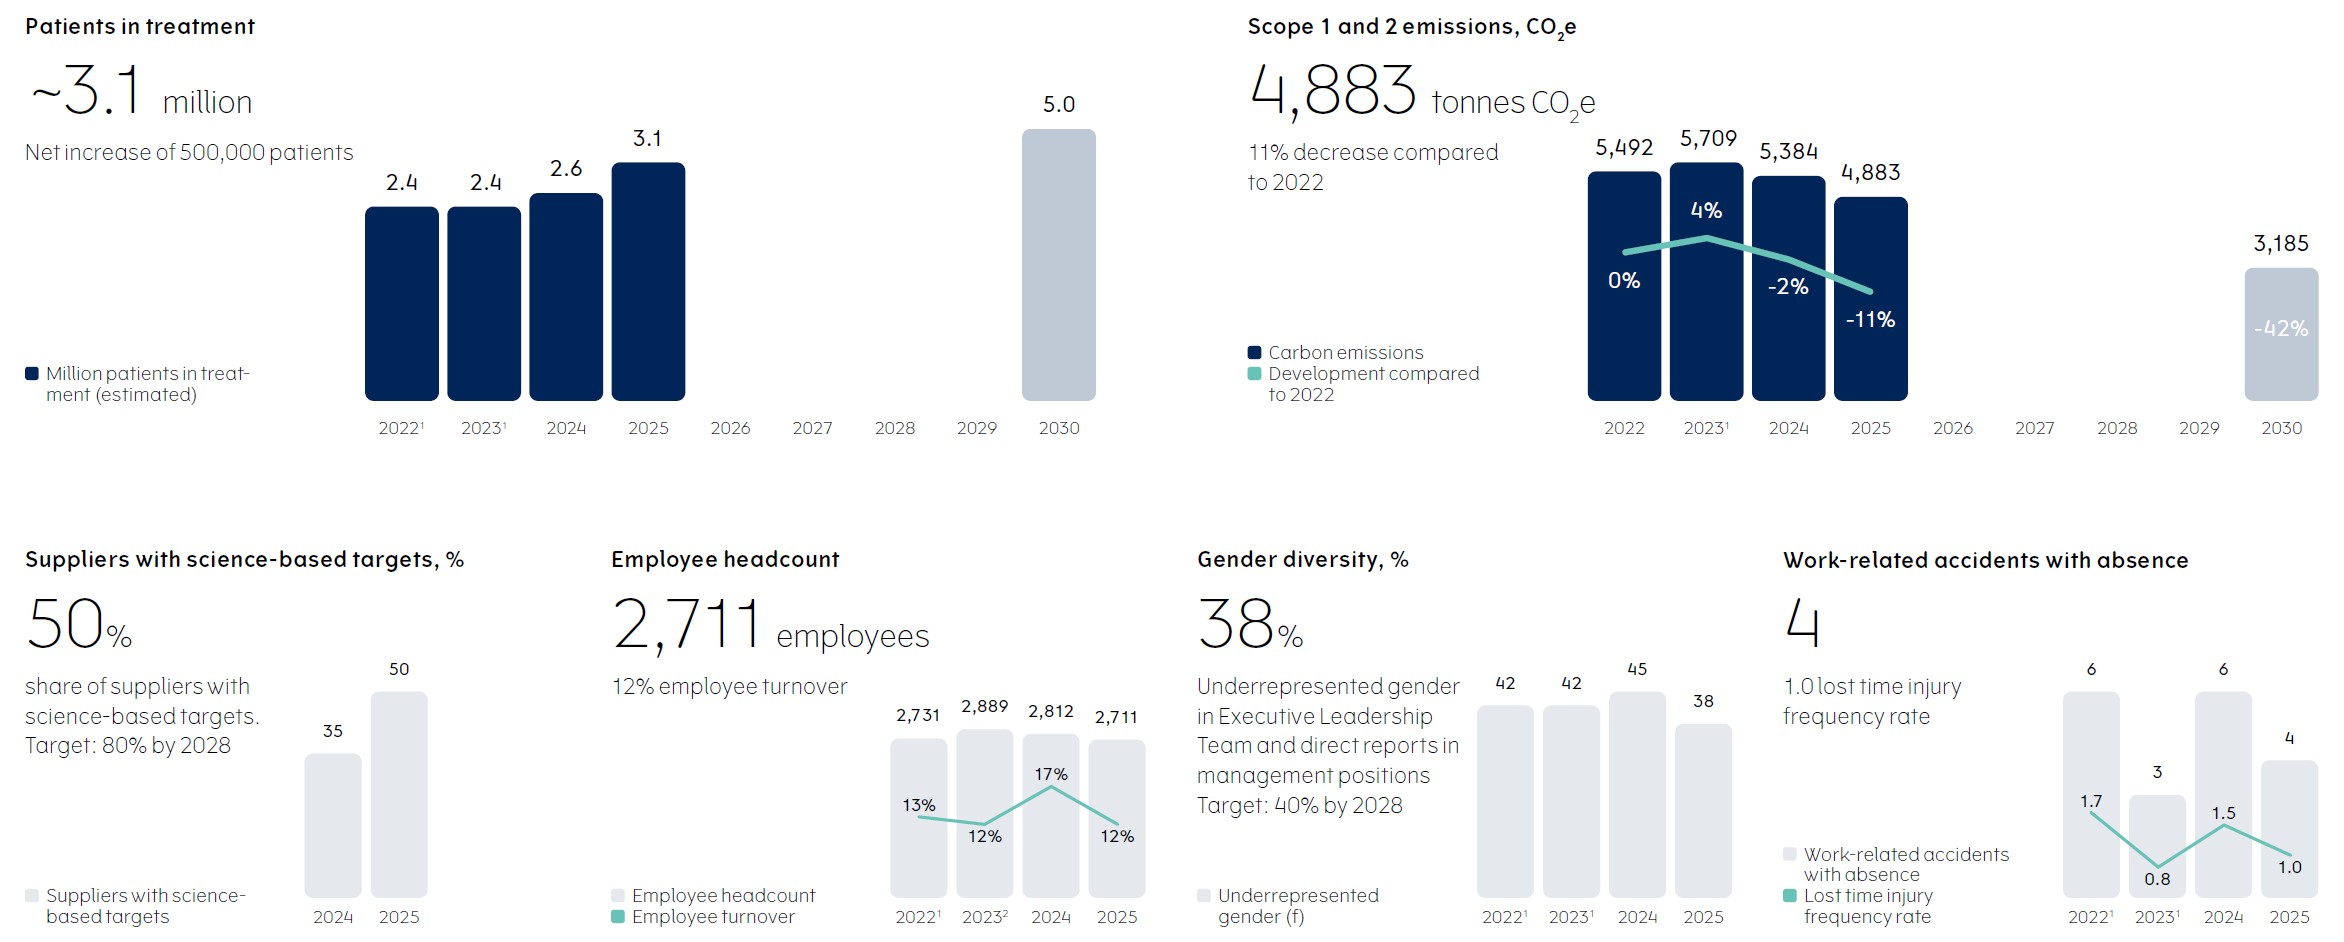Click the '2,711 employees' headline figure
The width and height of the screenshot is (2344, 942).
coord(771,626)
